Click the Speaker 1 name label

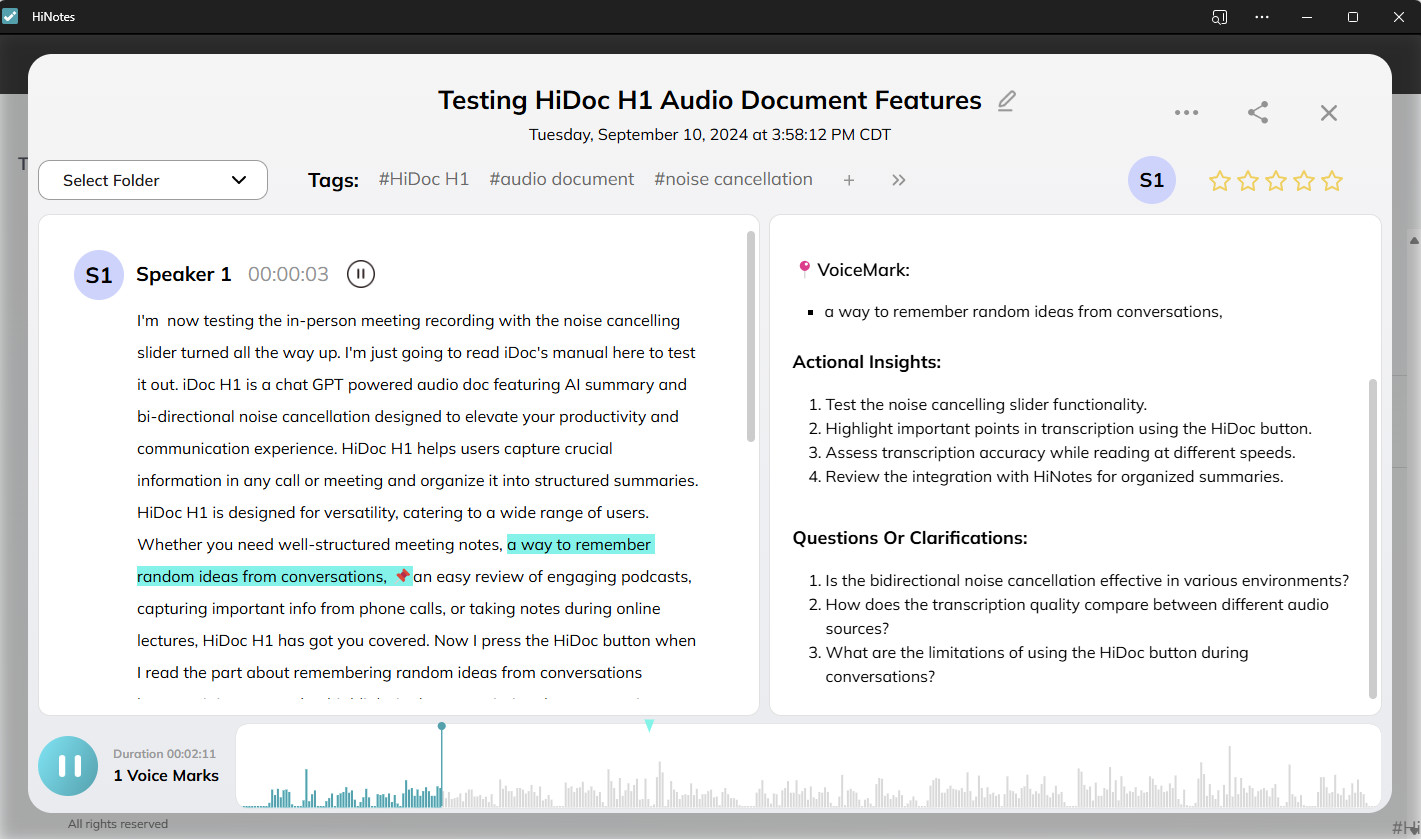pyautogui.click(x=184, y=274)
